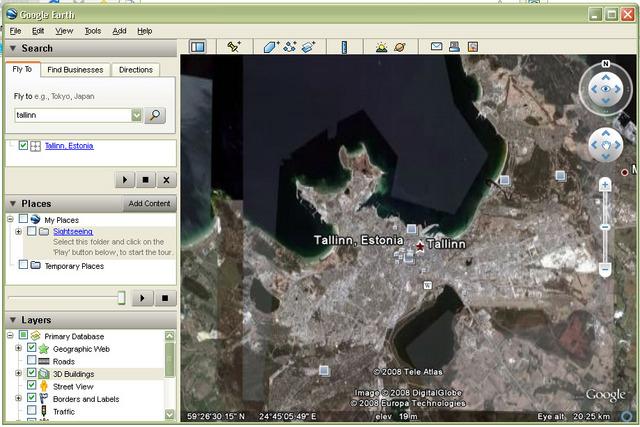Uncheck the Geographic Web layer
This screenshot has width=640, height=427.
31,348
